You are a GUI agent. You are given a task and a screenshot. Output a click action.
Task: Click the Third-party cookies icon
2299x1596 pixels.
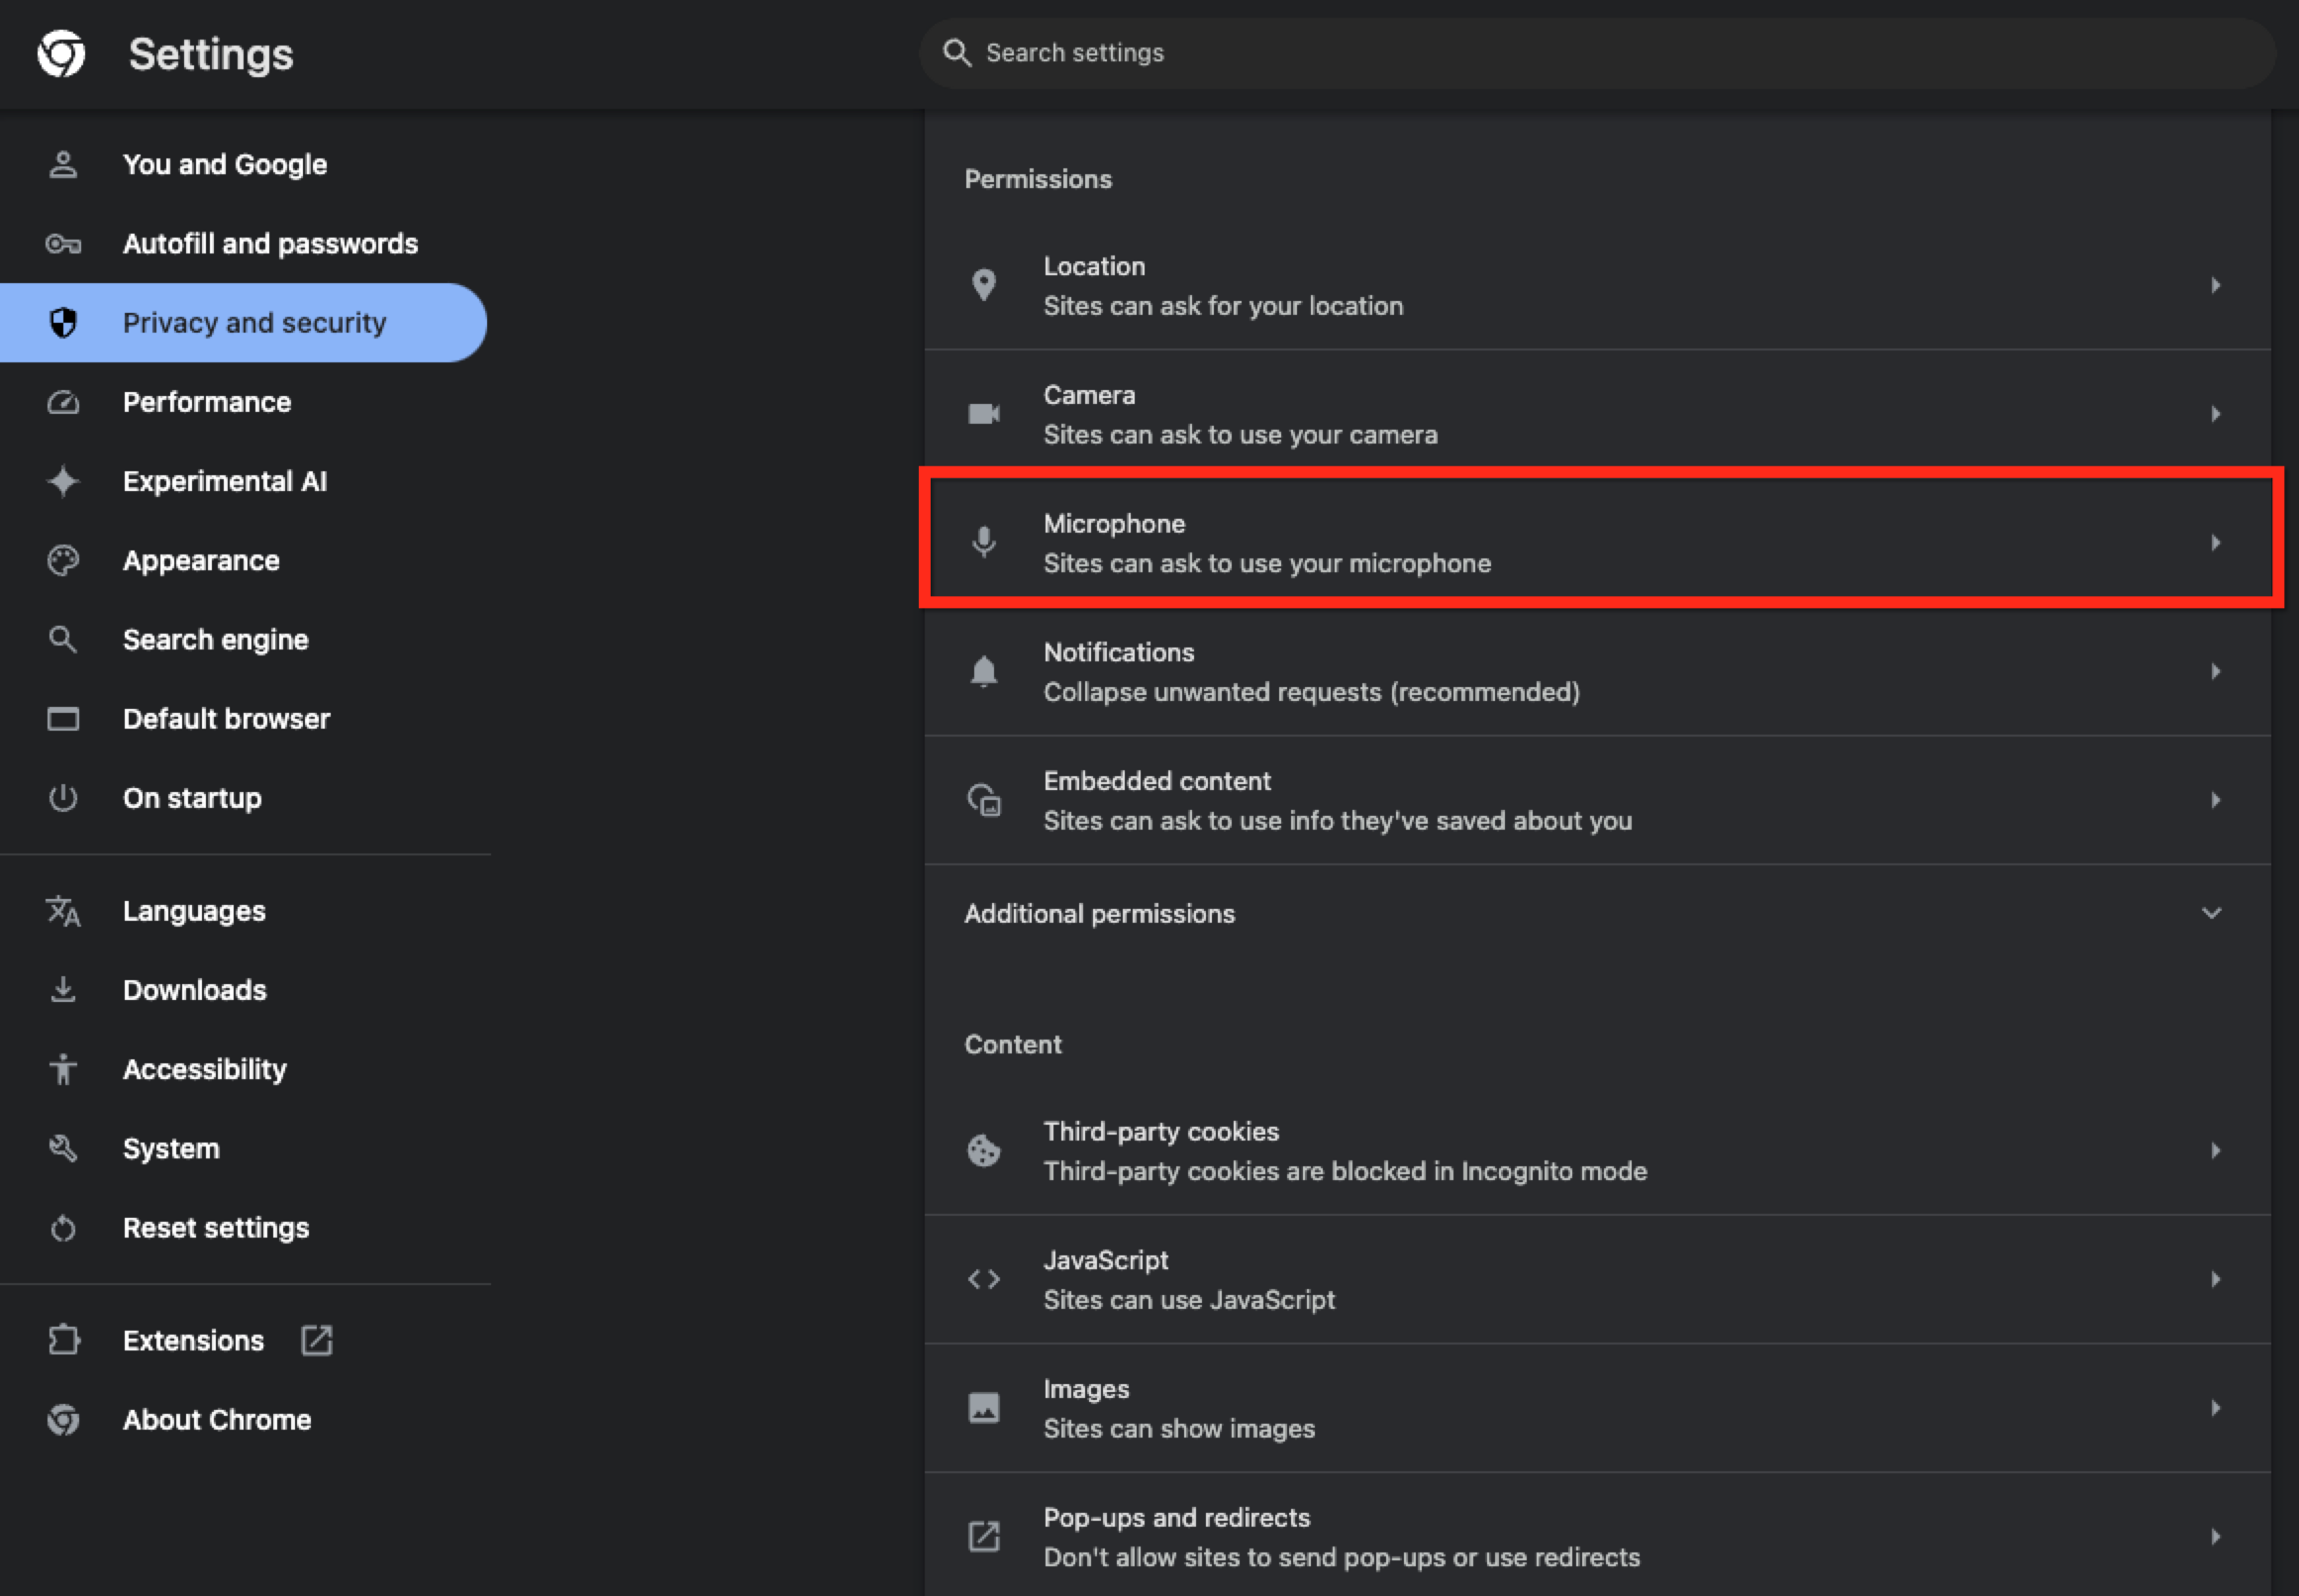point(984,1150)
